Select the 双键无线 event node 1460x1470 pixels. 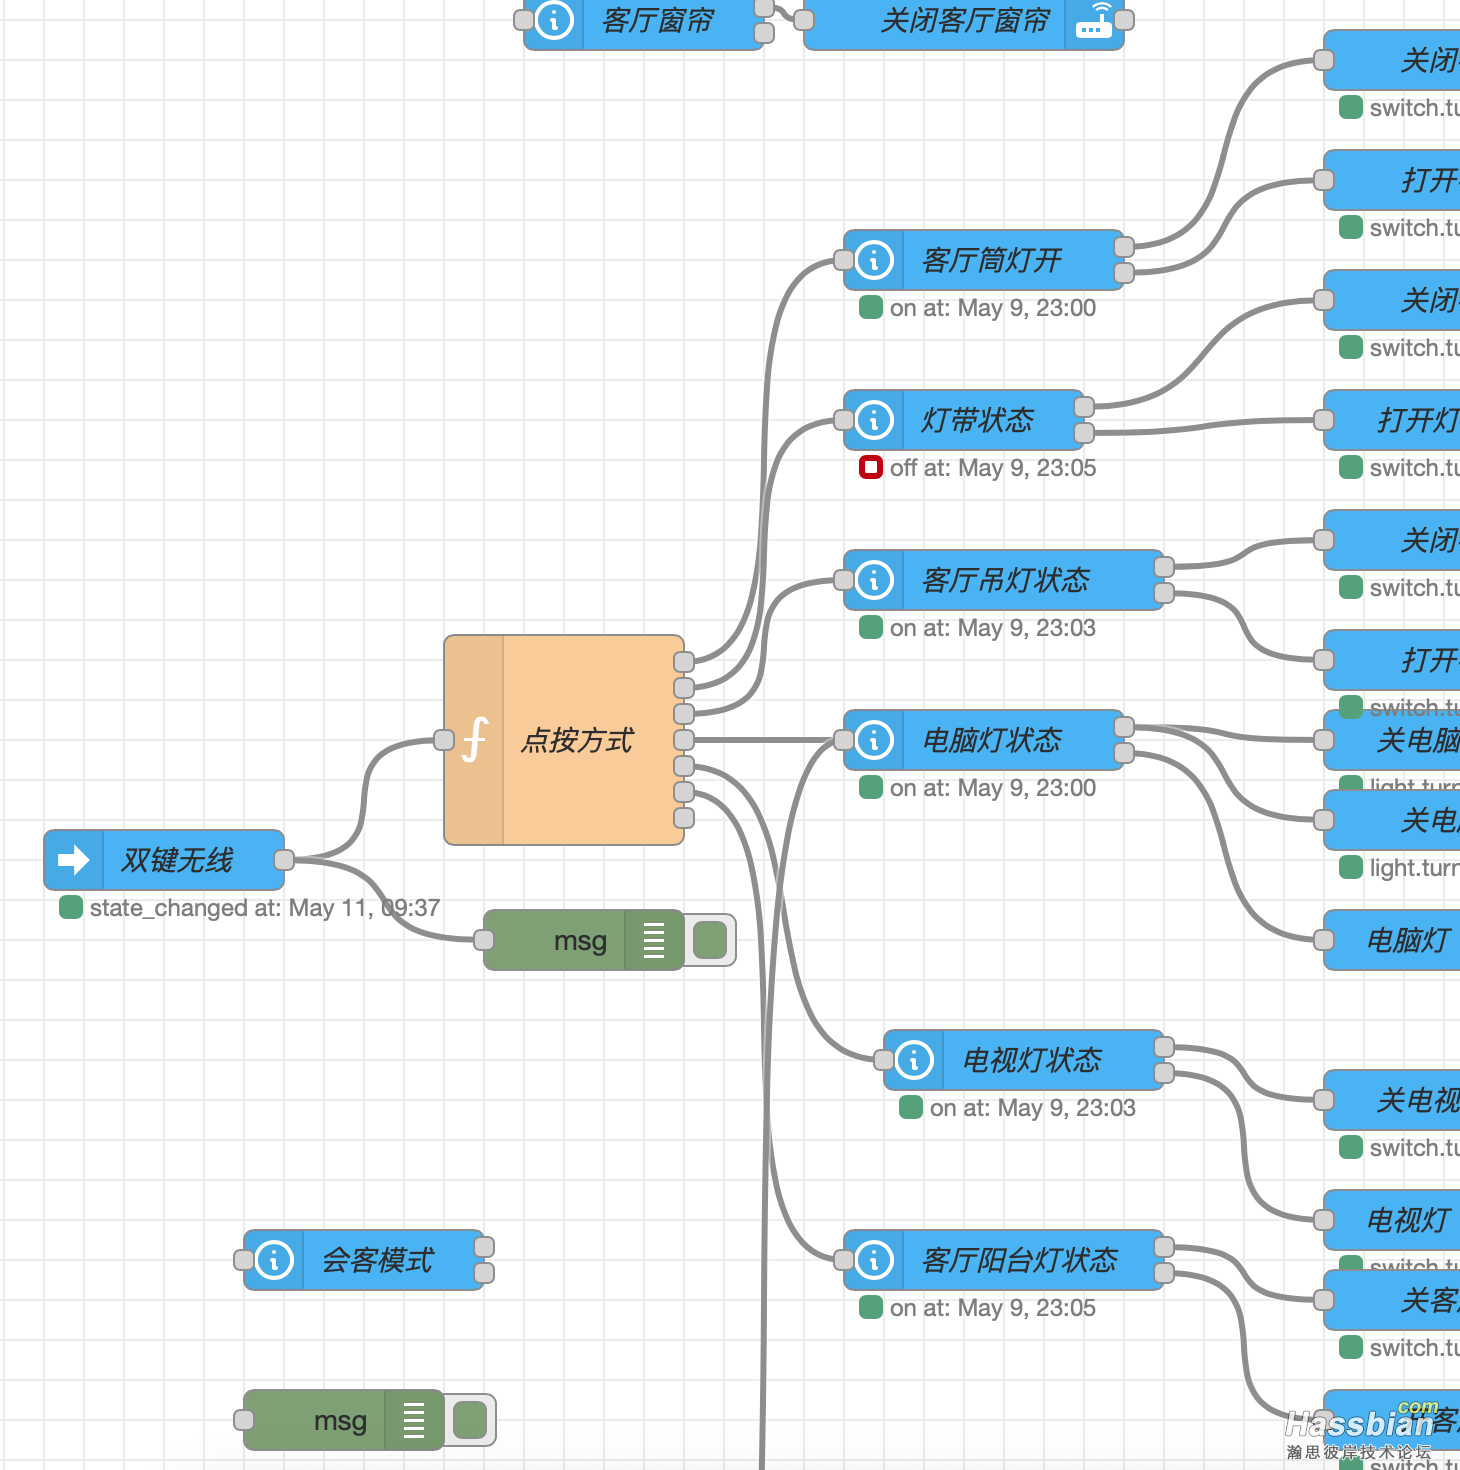coord(164,860)
